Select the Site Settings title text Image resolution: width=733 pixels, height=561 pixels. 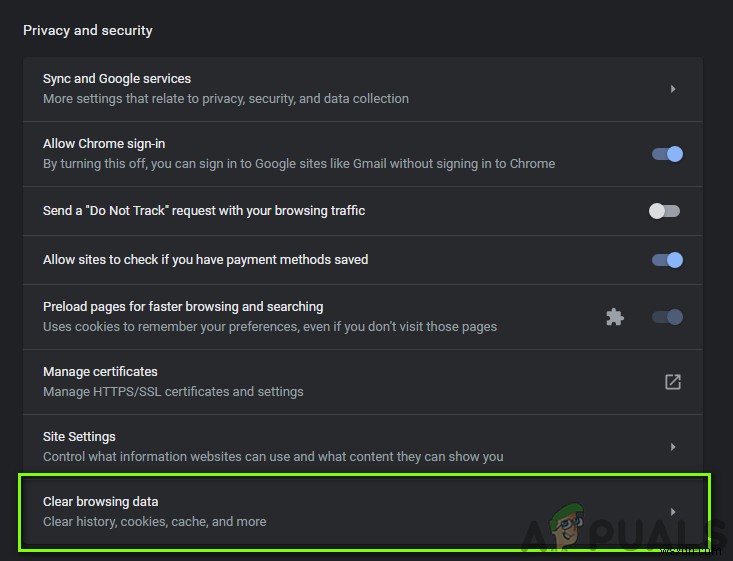click(x=79, y=437)
